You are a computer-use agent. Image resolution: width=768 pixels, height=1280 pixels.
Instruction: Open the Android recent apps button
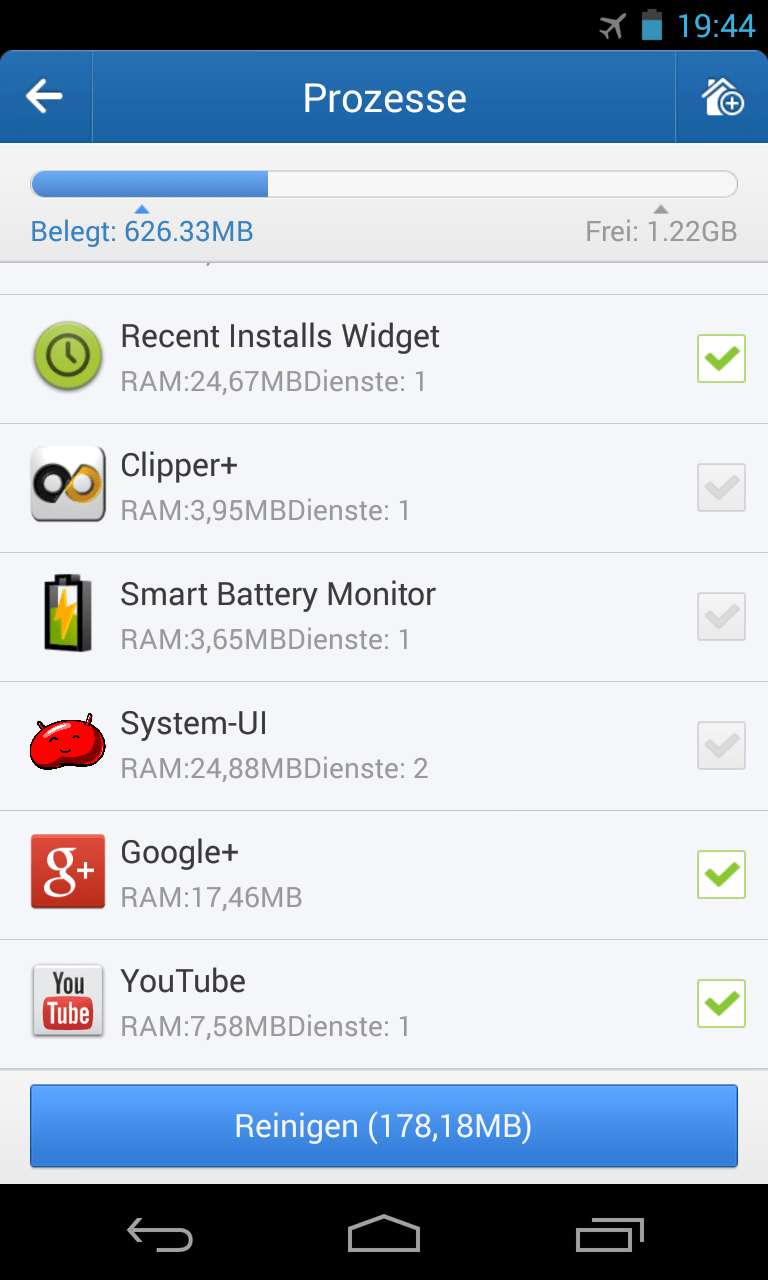click(x=610, y=1236)
